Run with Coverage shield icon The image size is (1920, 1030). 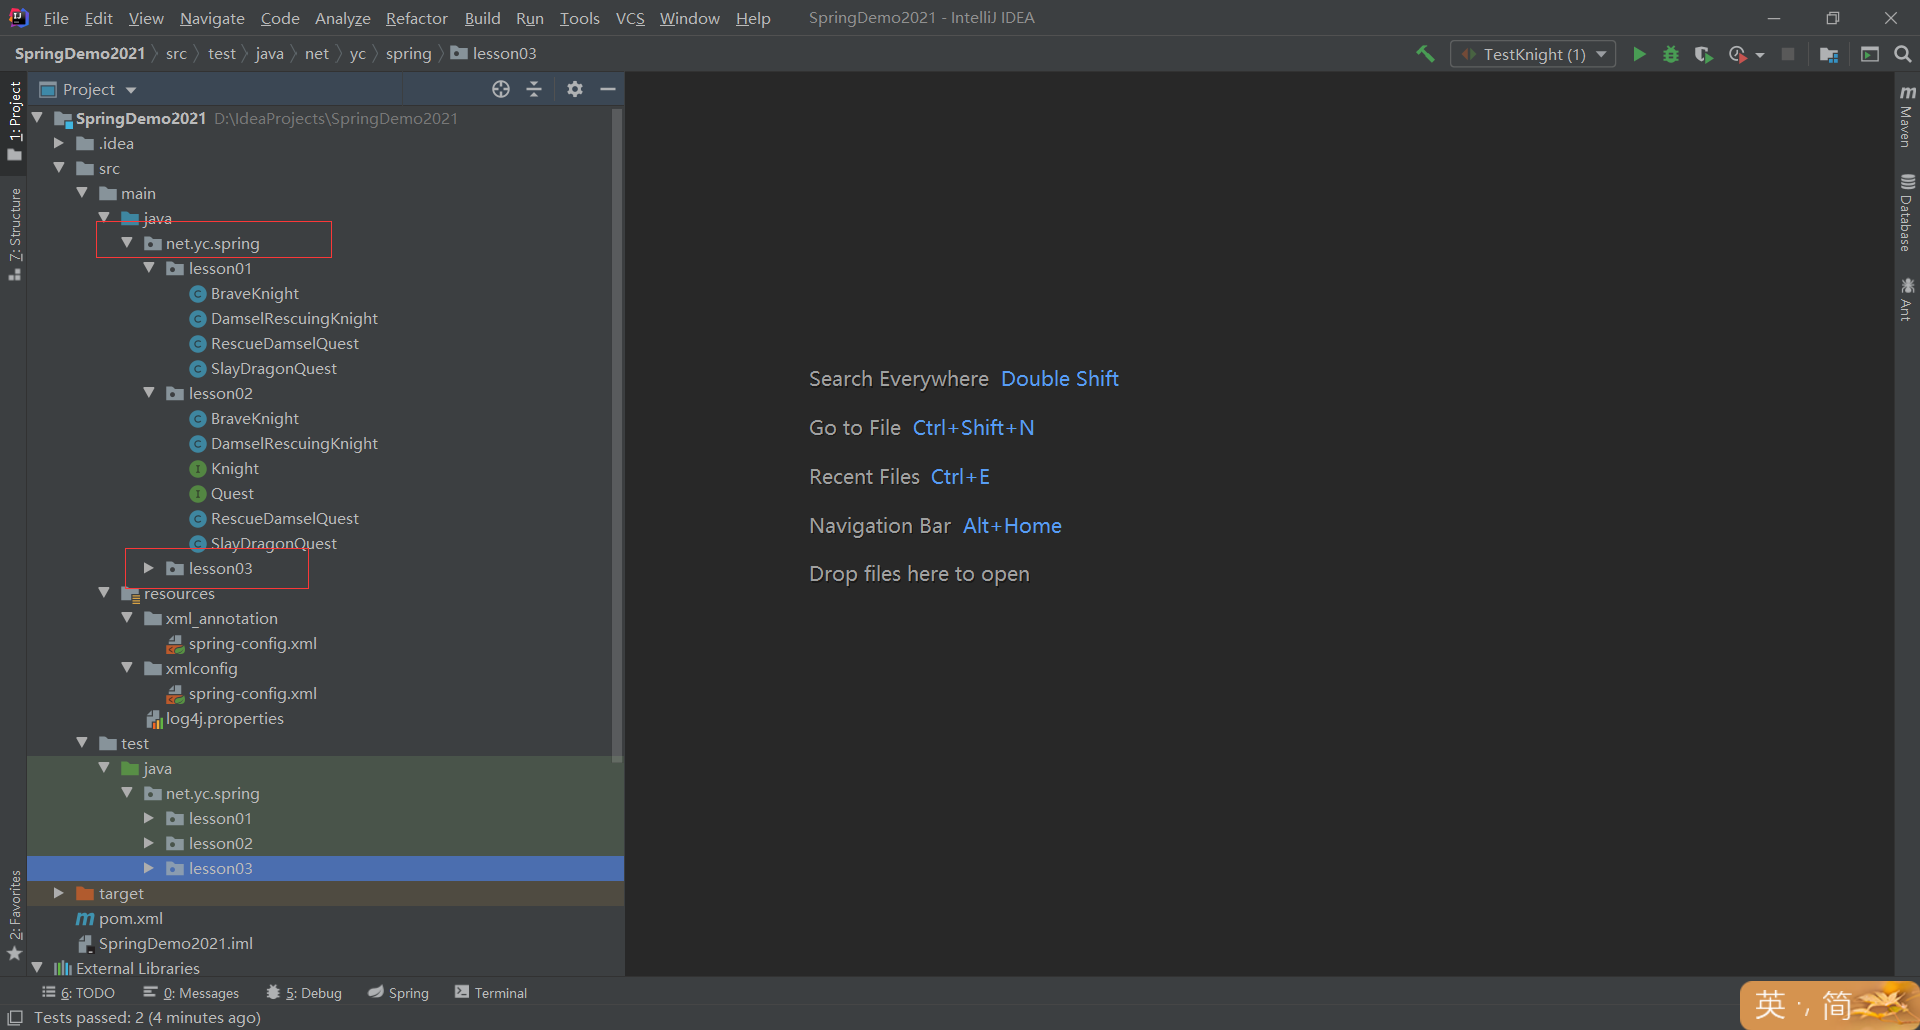tap(1703, 54)
